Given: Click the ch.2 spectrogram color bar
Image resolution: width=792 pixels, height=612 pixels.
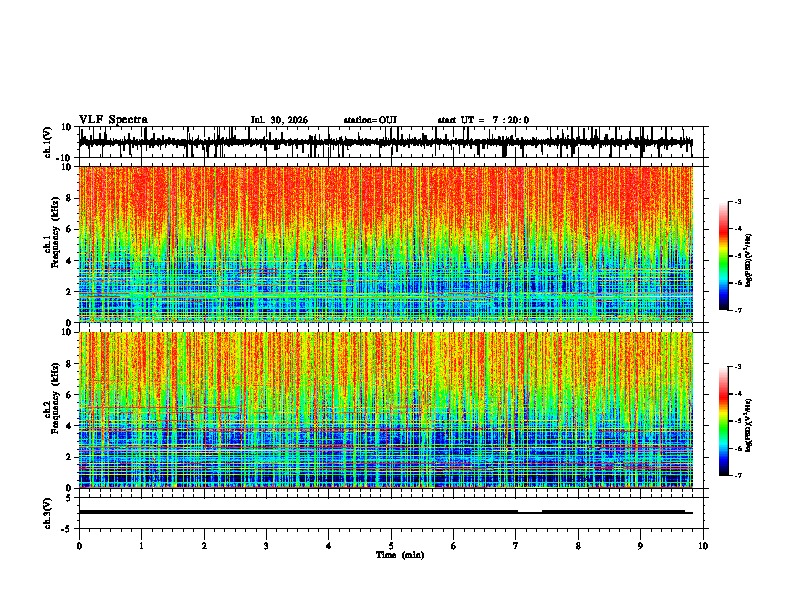Looking at the screenshot, I should pos(724,421).
